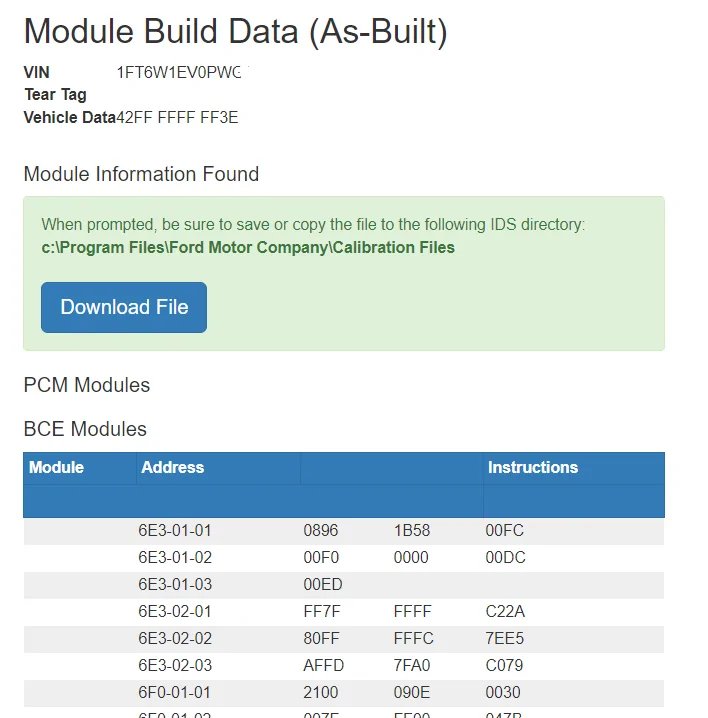Image resolution: width=708 pixels, height=718 pixels.
Task: Select the Module column header
Action: click(56, 468)
